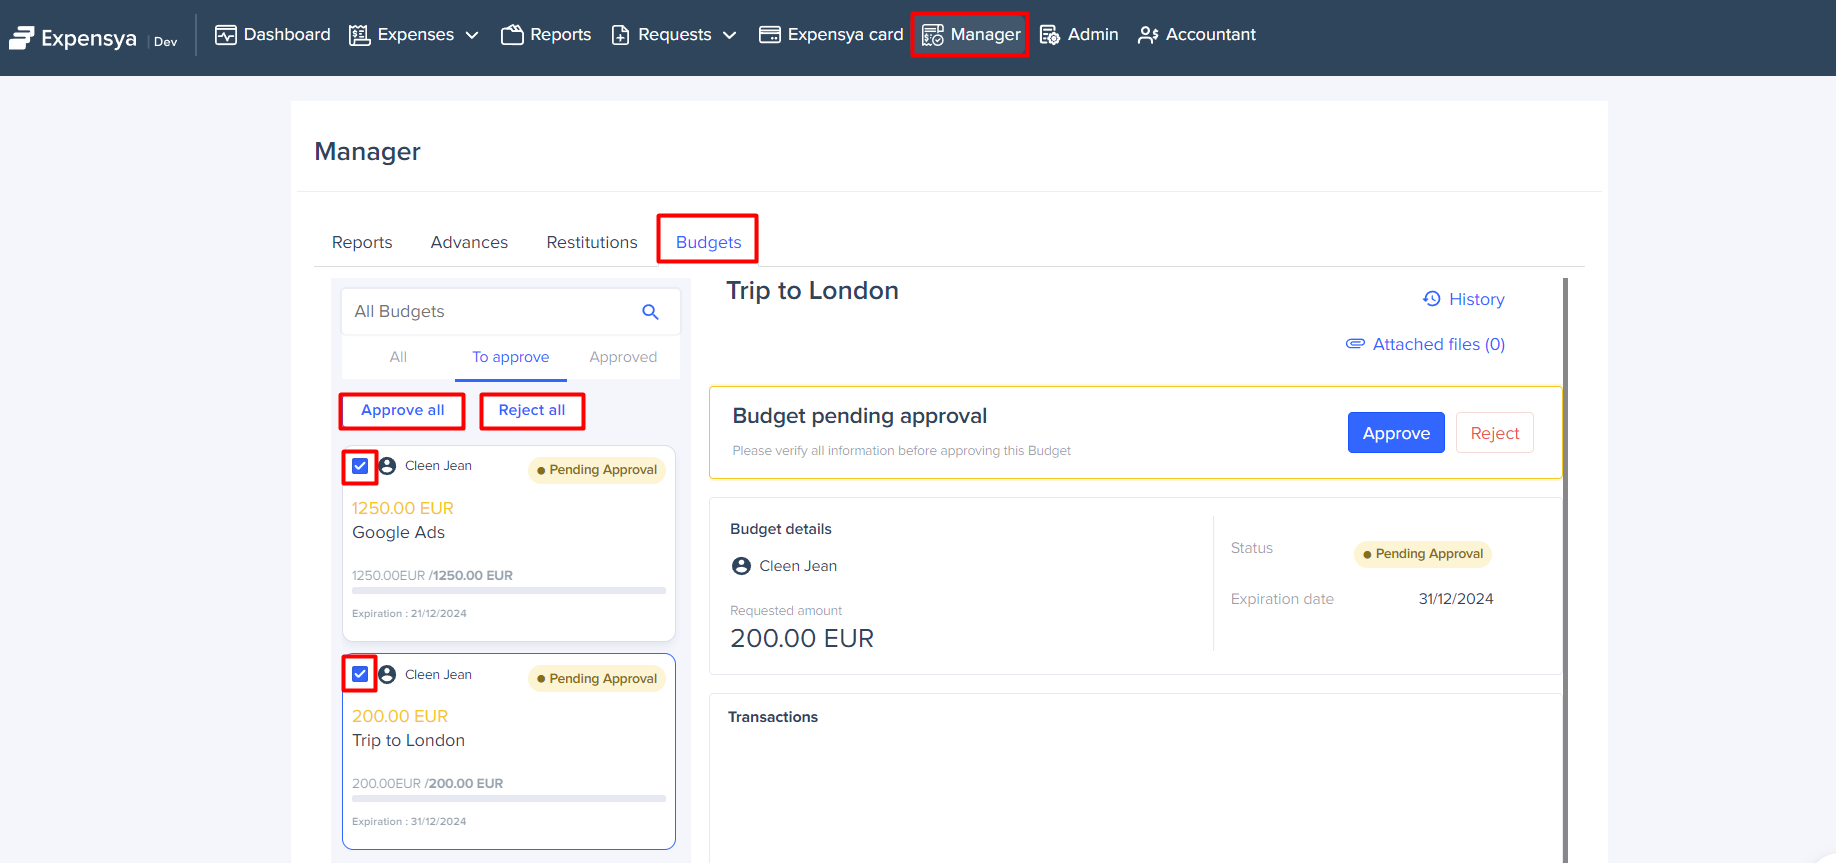Uncheck the Google Ads budget checkbox
This screenshot has width=1836, height=863.
(360, 466)
